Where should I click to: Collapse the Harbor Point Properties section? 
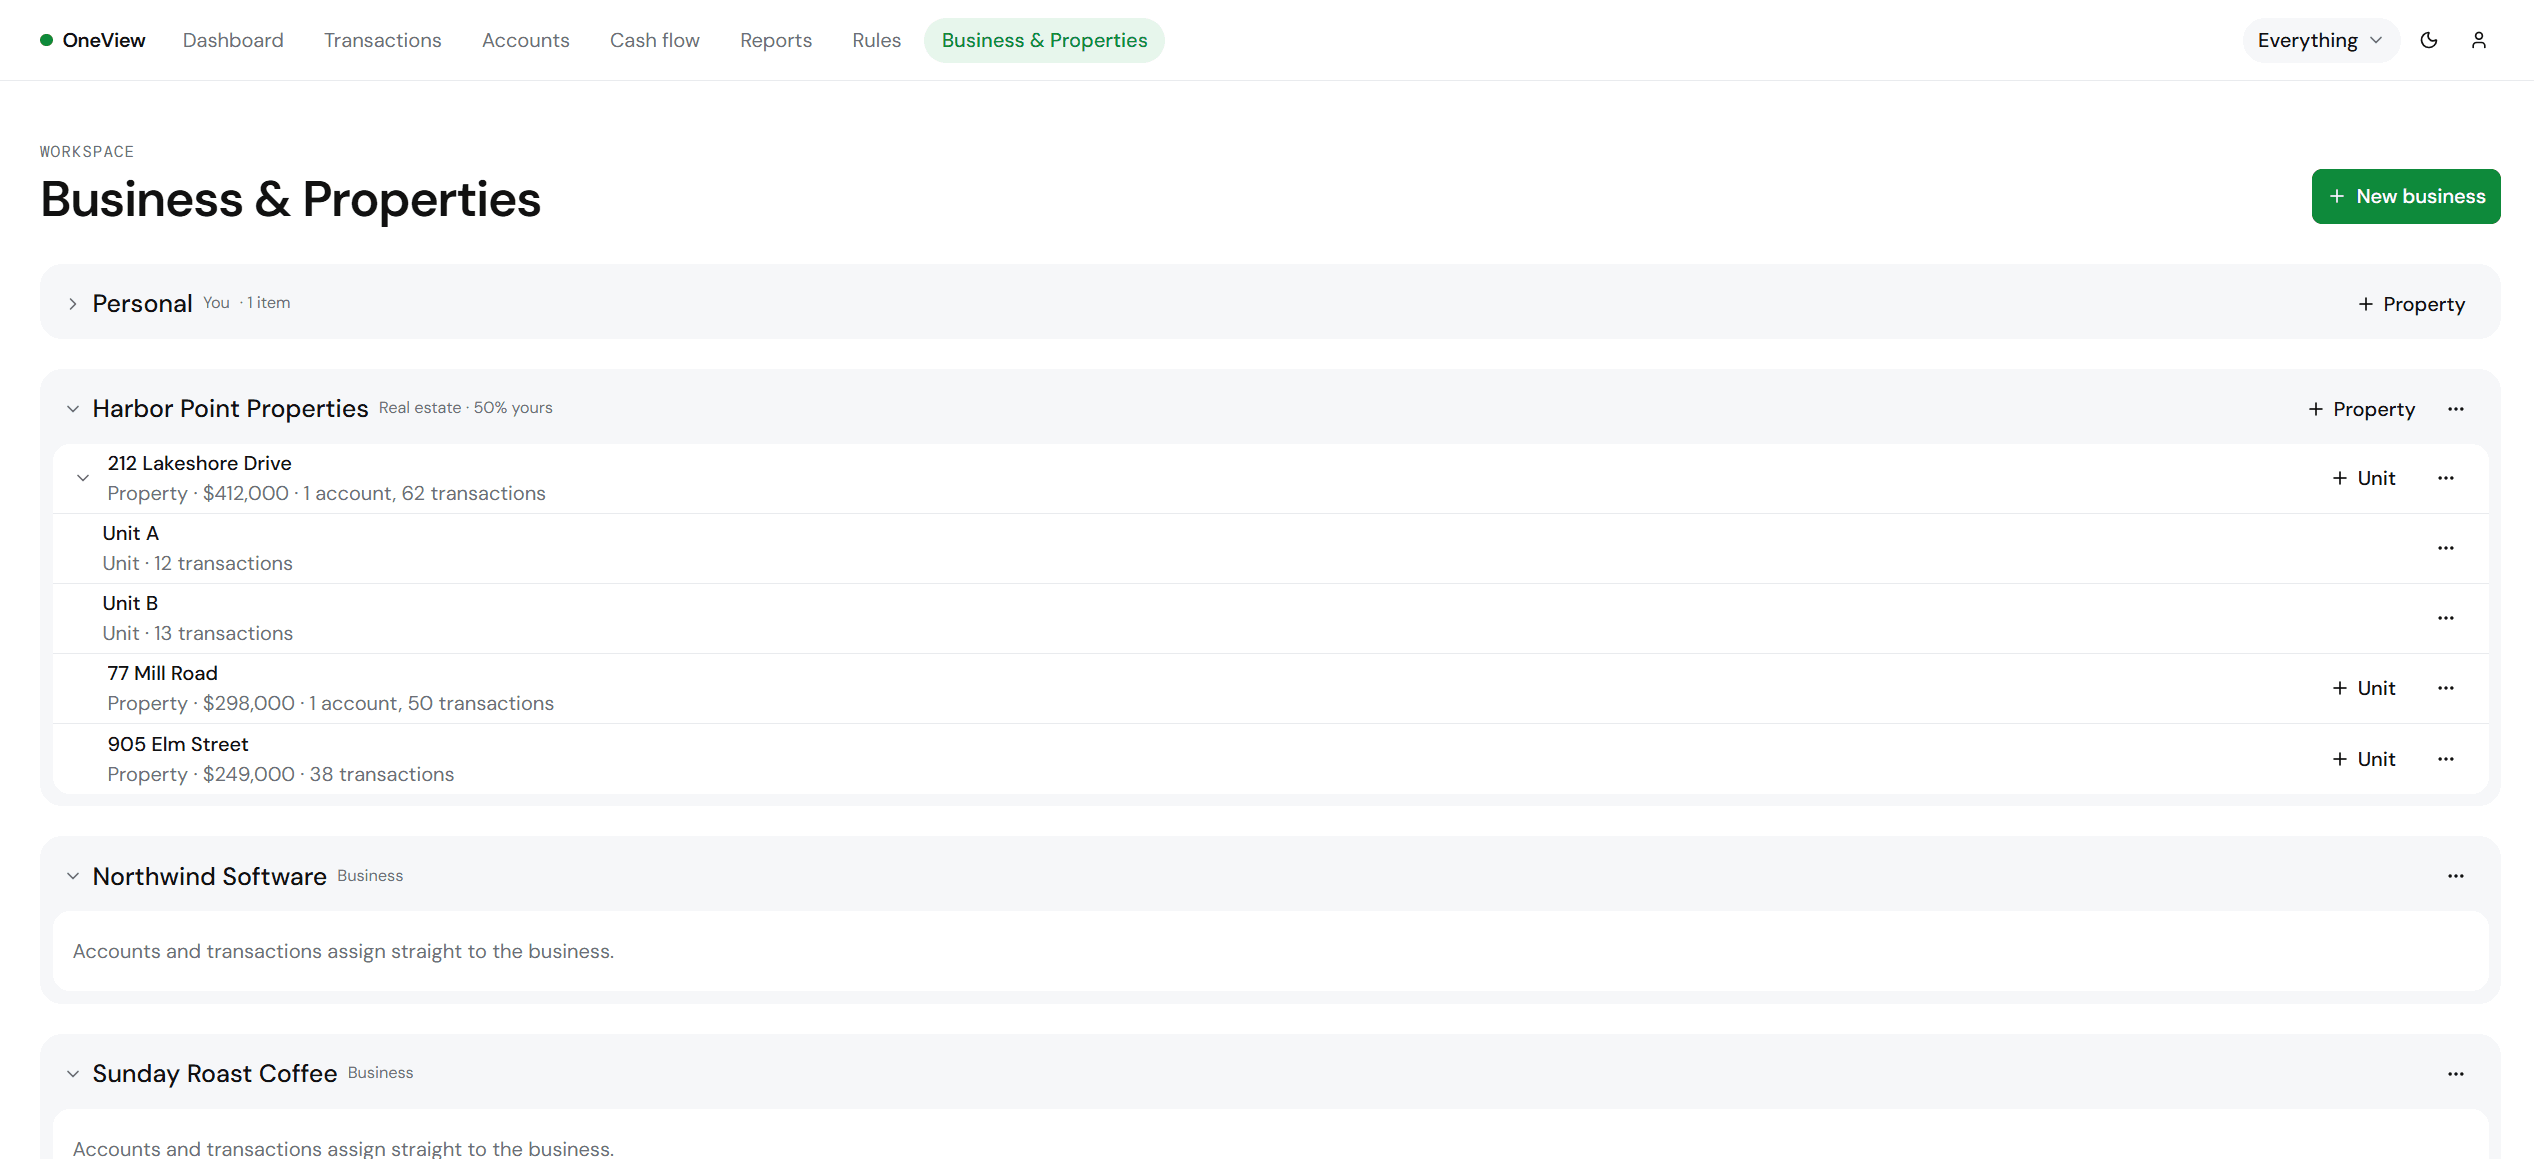pos(73,409)
